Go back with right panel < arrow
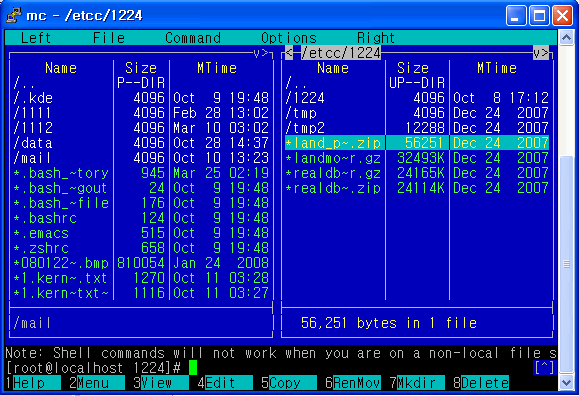579x396 pixels. (x=289, y=53)
